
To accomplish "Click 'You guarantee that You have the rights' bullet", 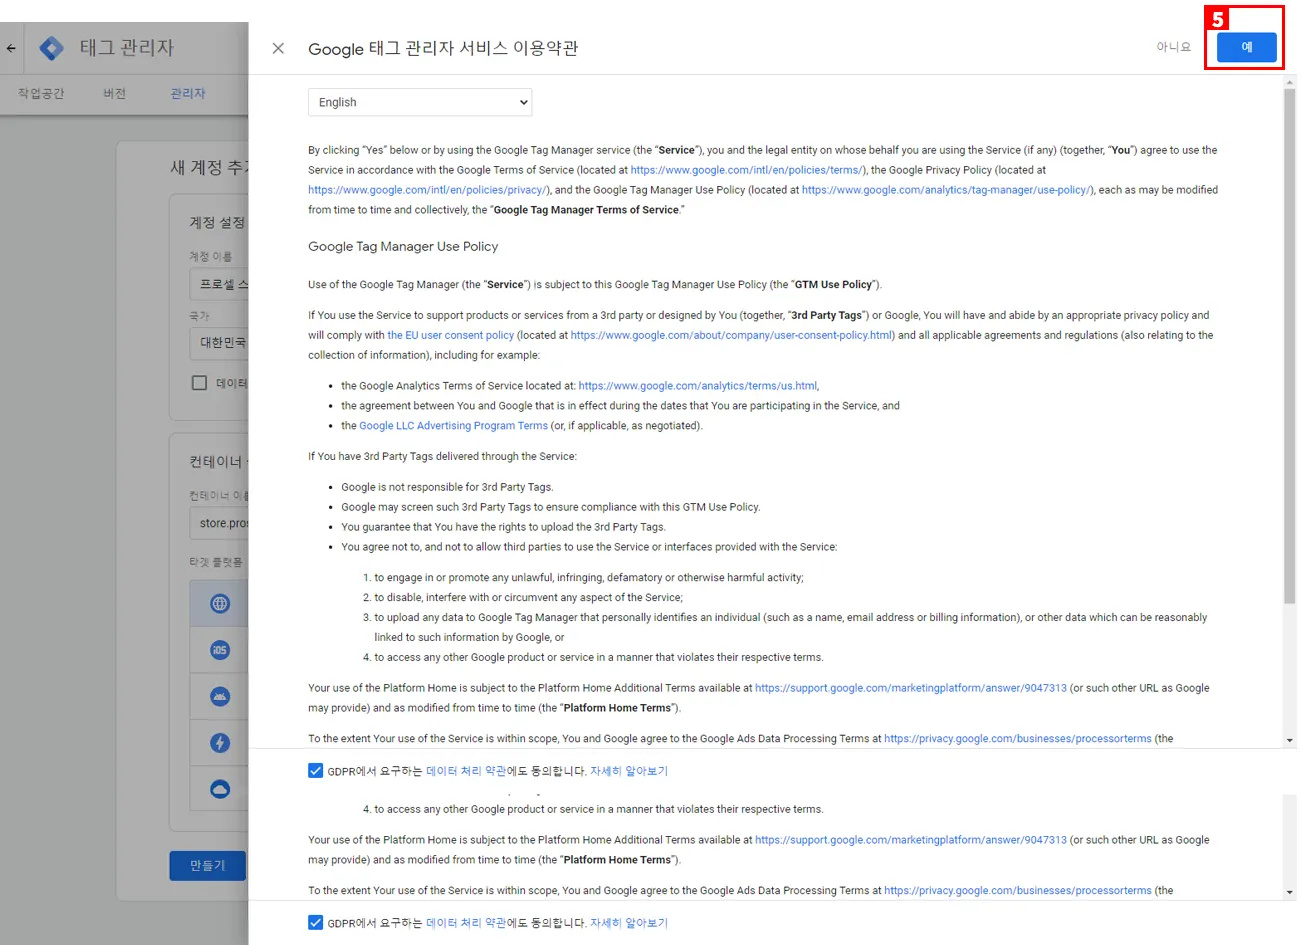I will pos(503,527).
